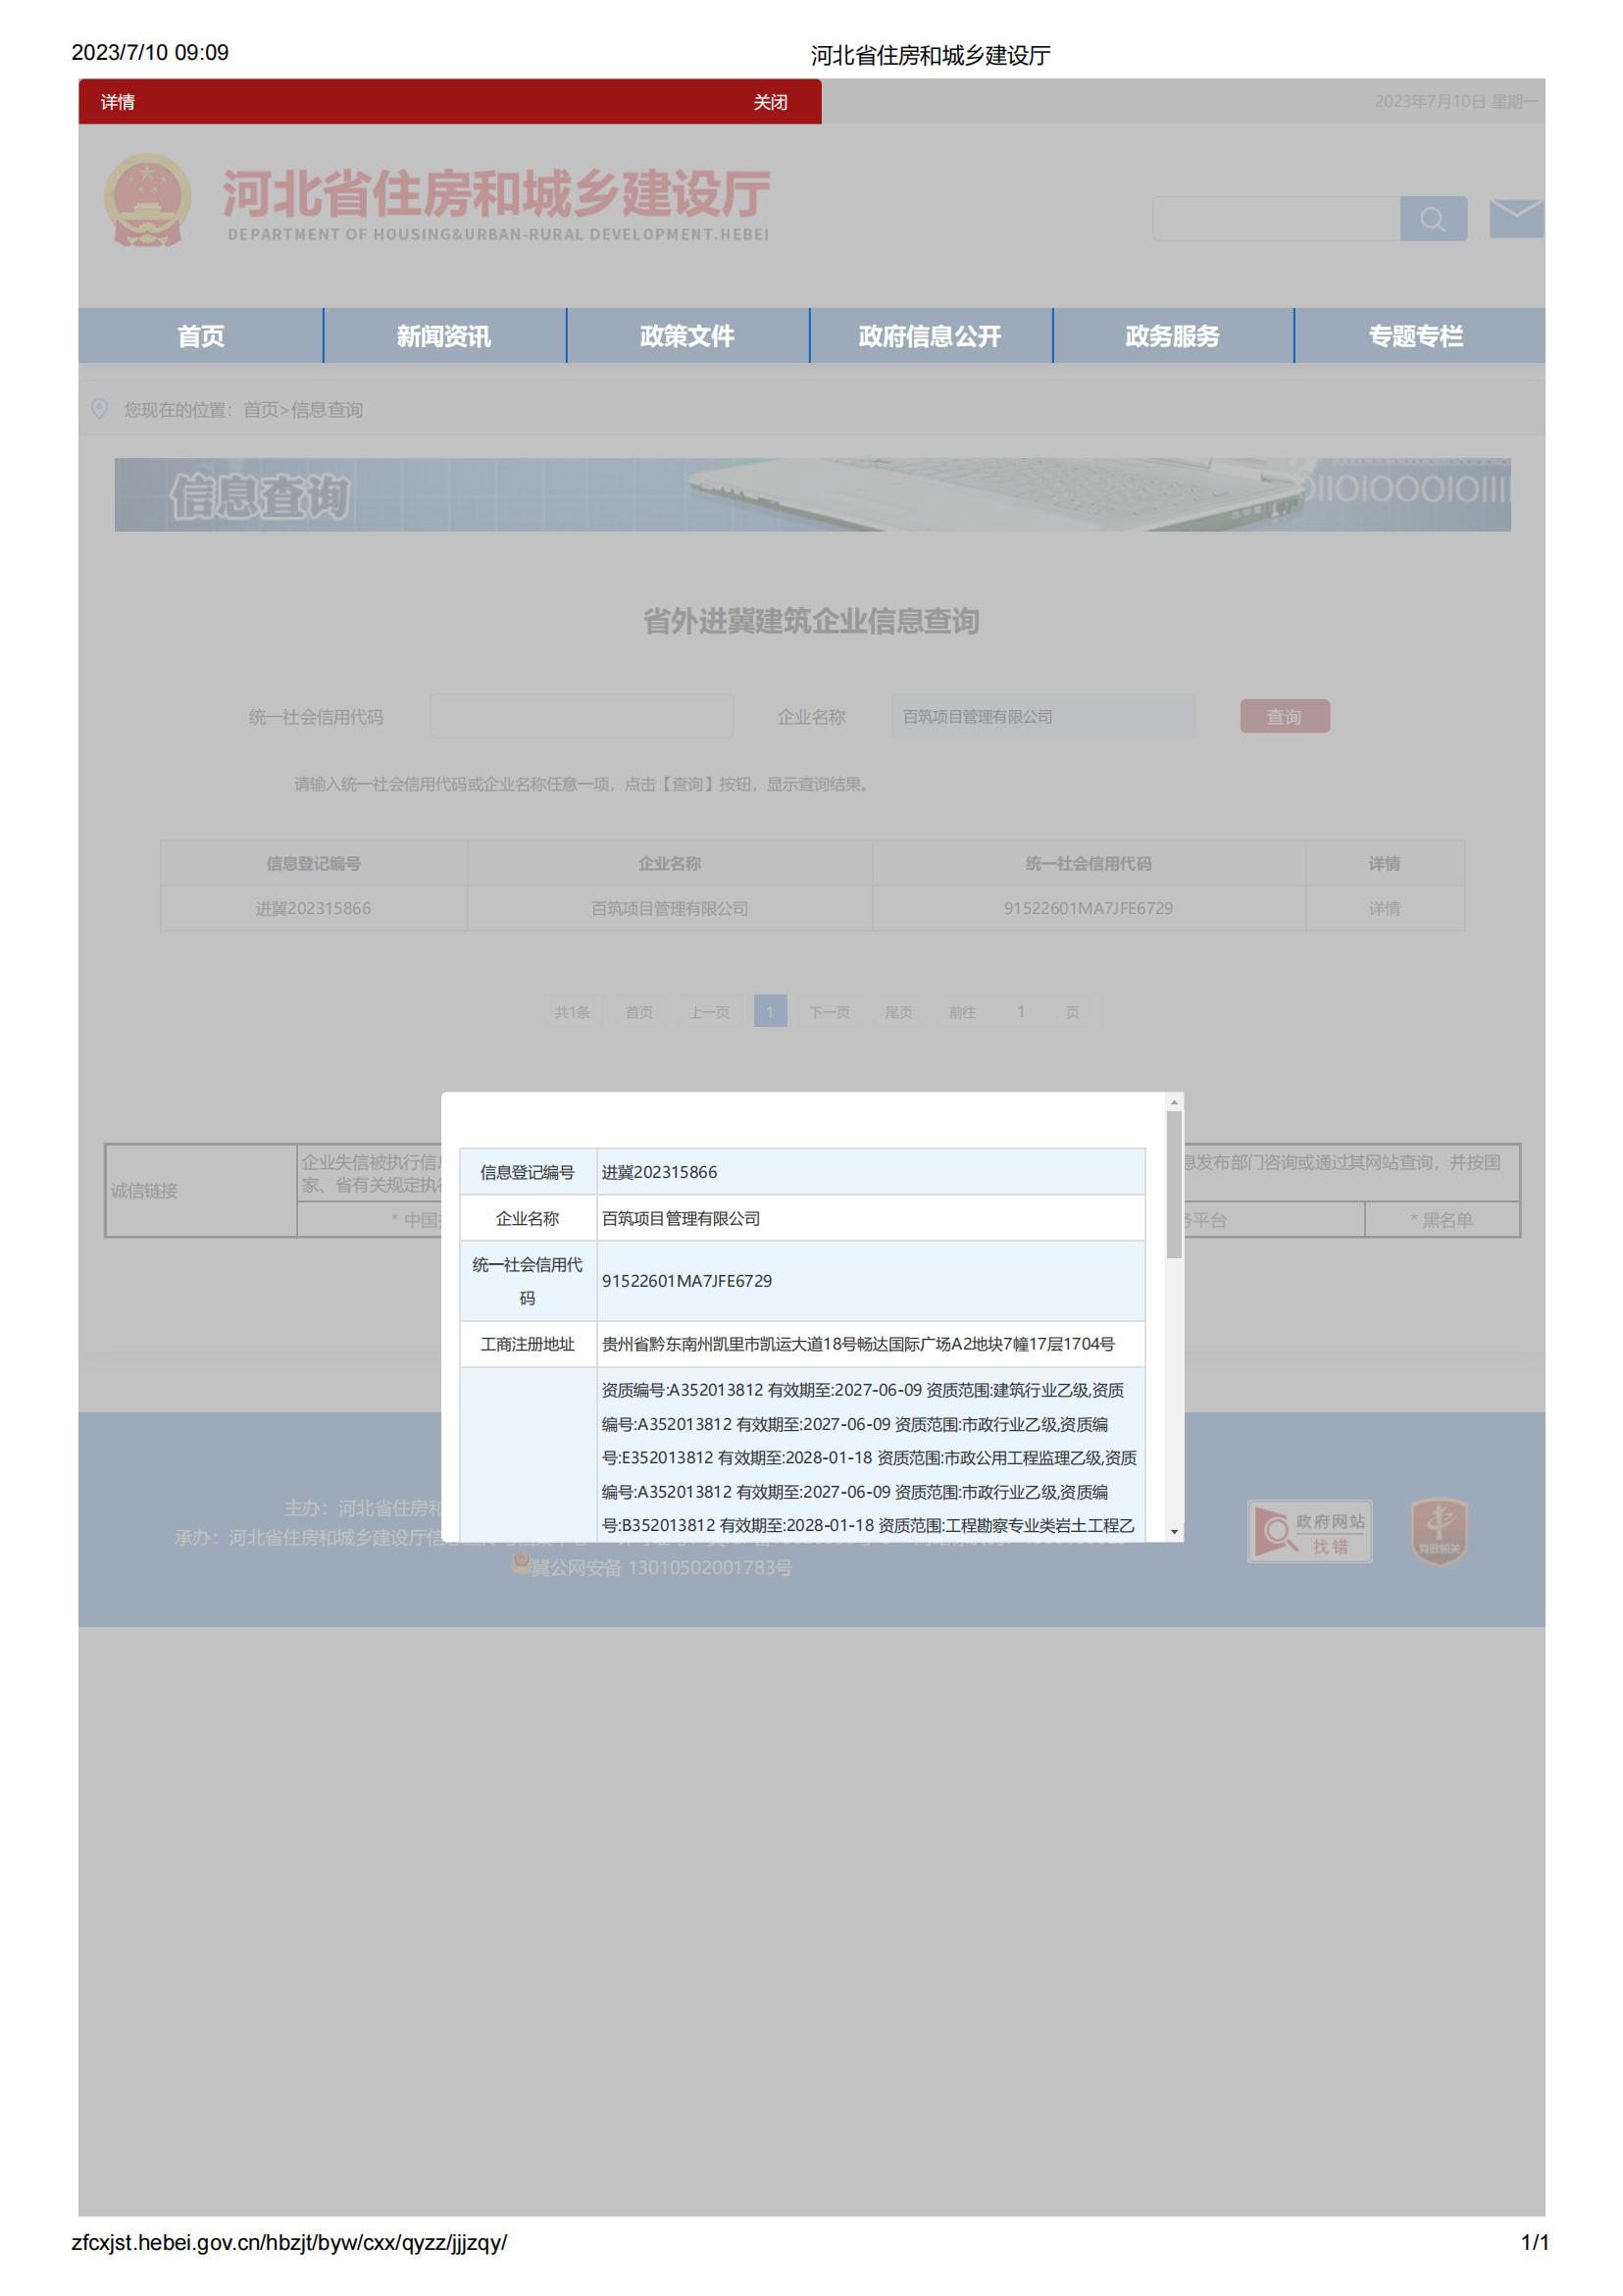Click result cell 百筑项目管理有限公司 in results table

point(669,908)
